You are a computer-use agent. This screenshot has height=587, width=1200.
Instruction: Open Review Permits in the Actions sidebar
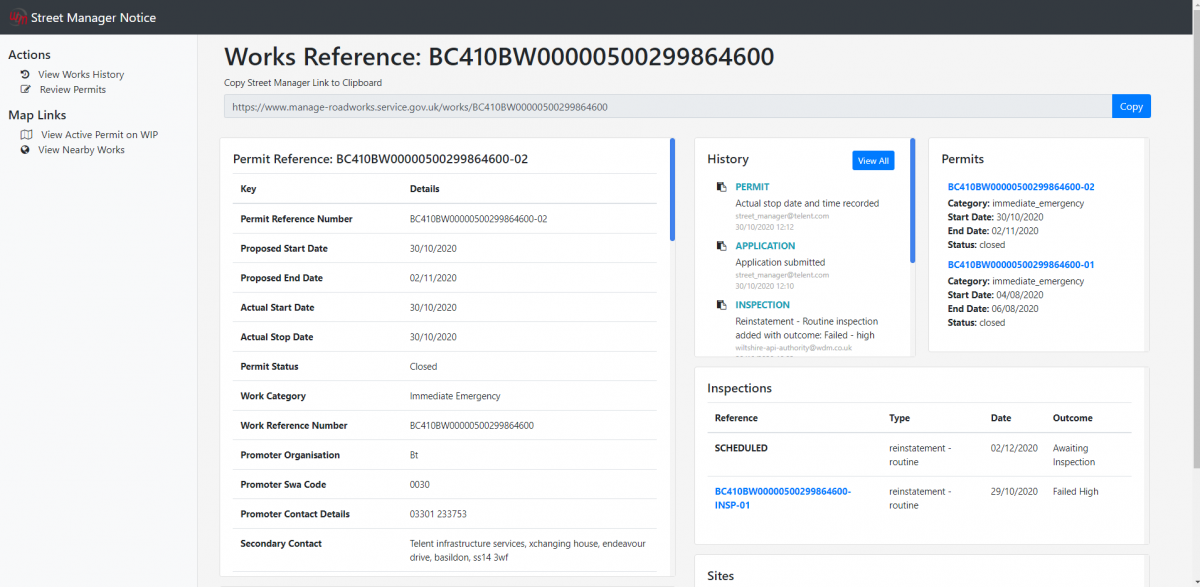(x=72, y=90)
